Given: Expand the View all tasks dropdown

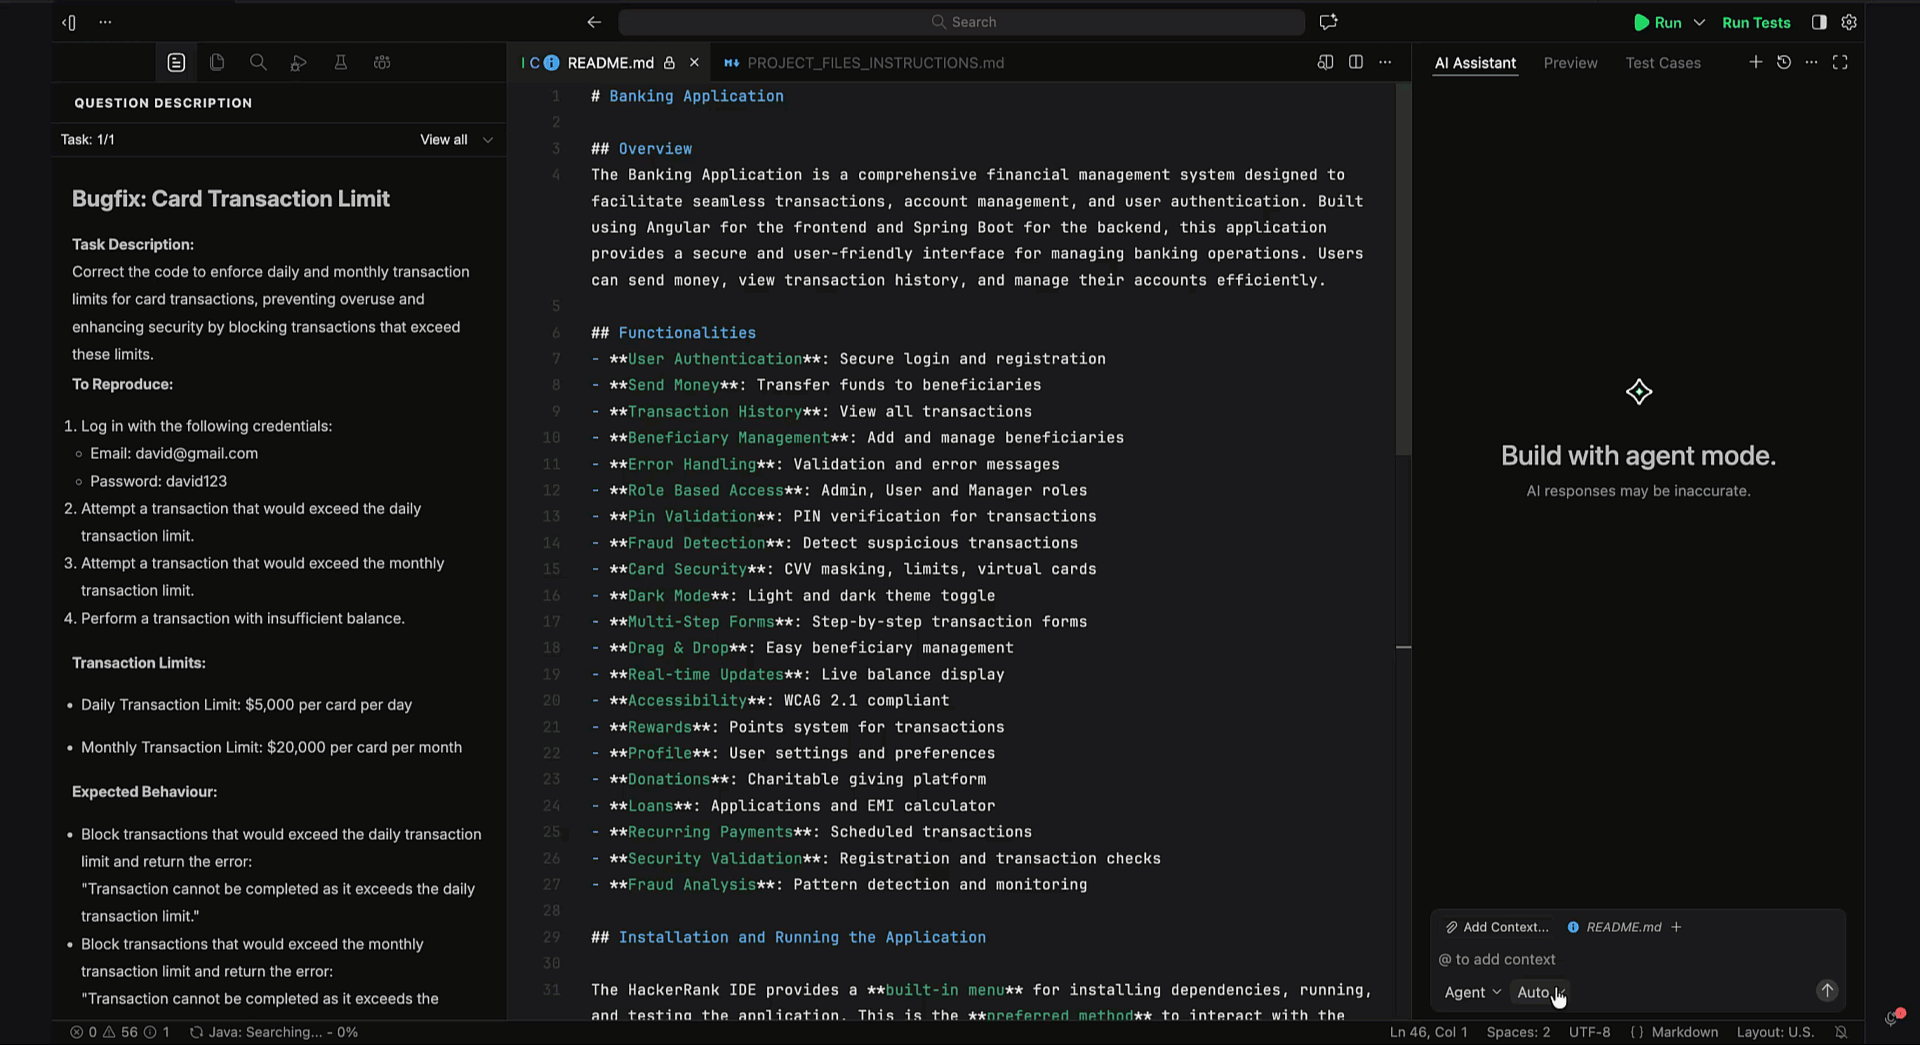Looking at the screenshot, I should pyautogui.click(x=455, y=140).
